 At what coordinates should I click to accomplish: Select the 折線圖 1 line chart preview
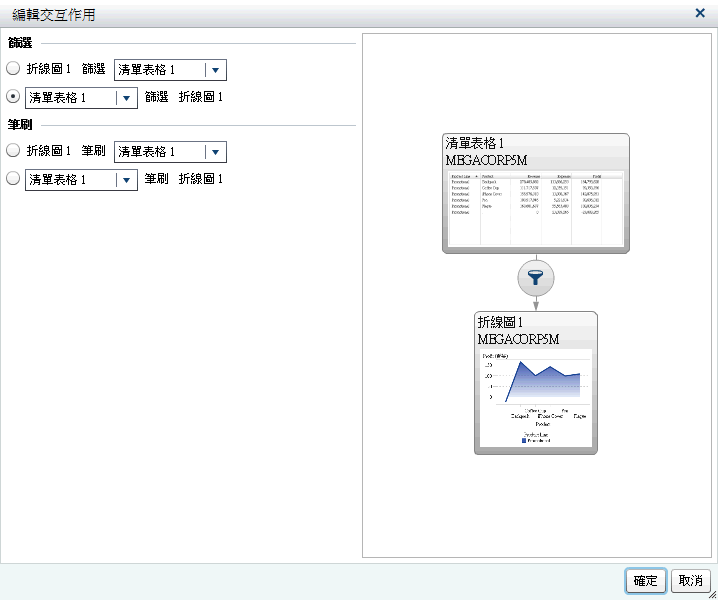[x=536, y=395]
